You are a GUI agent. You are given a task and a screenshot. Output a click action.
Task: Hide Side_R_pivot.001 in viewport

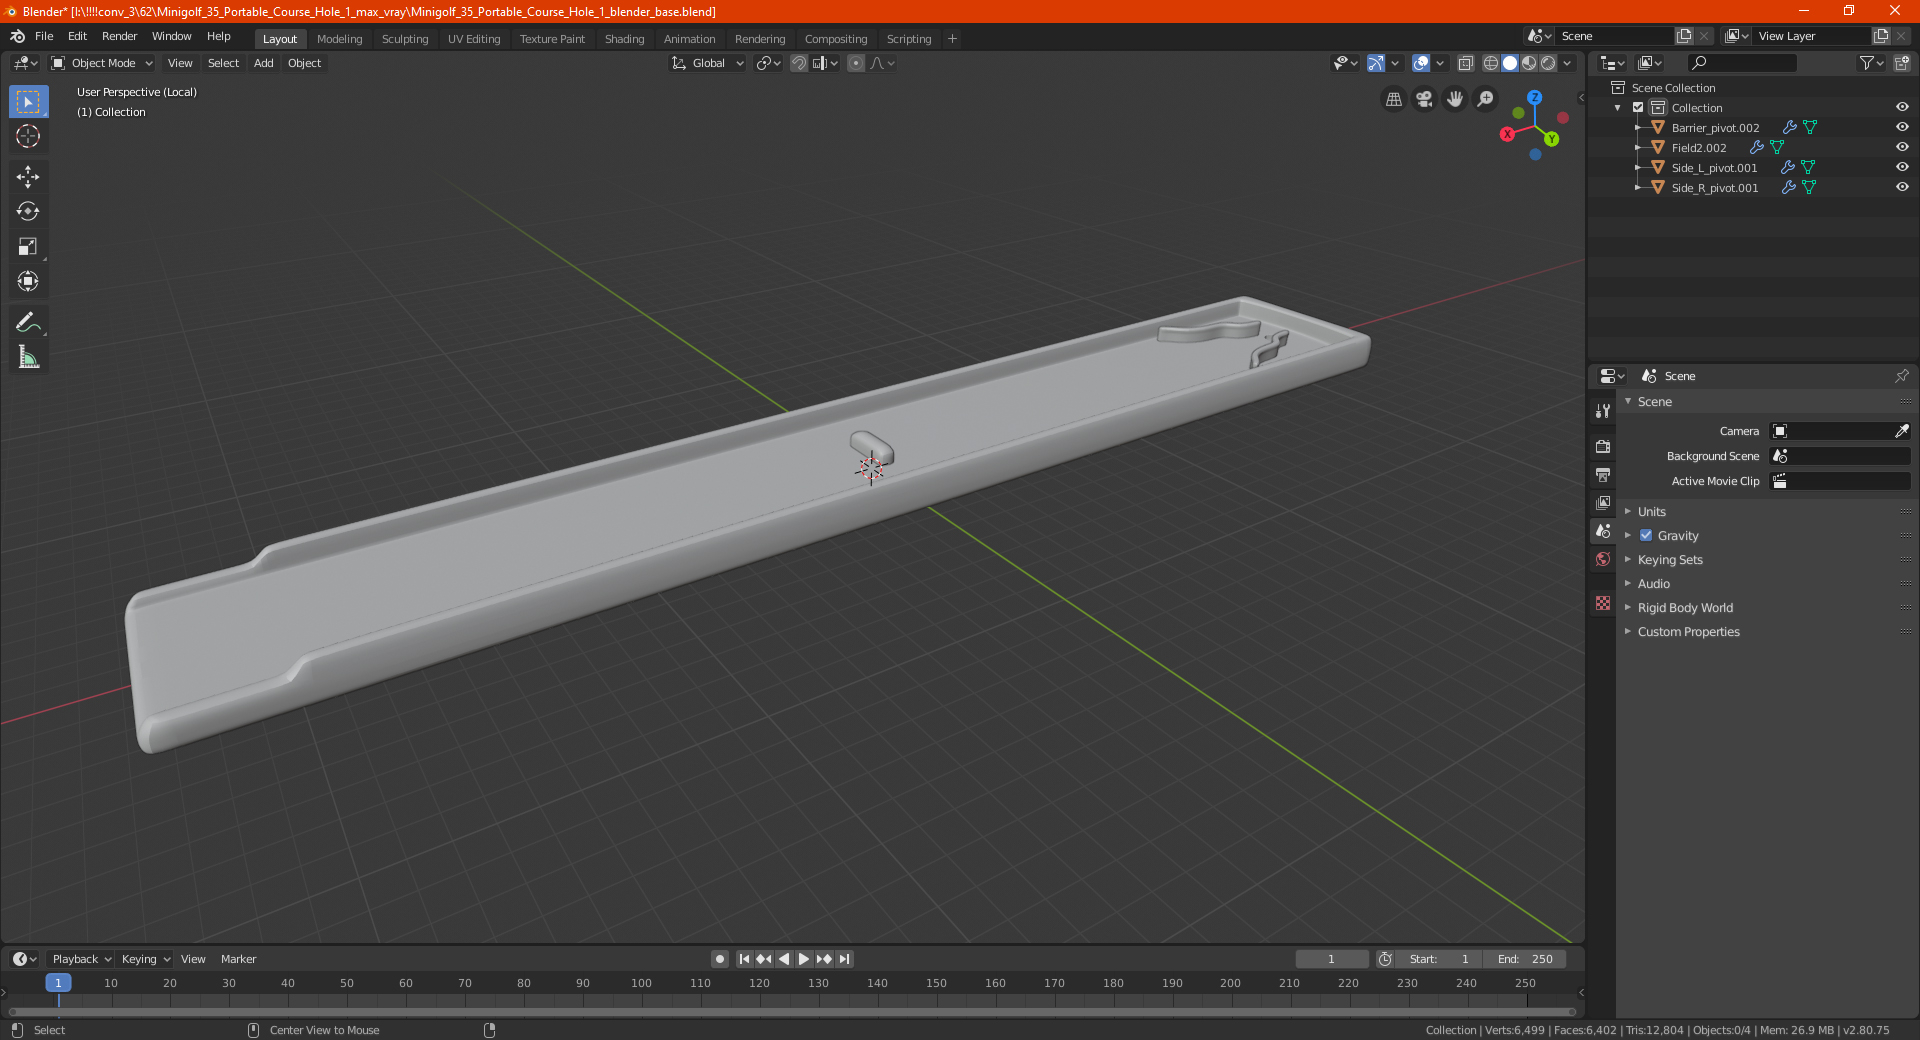(x=1902, y=187)
